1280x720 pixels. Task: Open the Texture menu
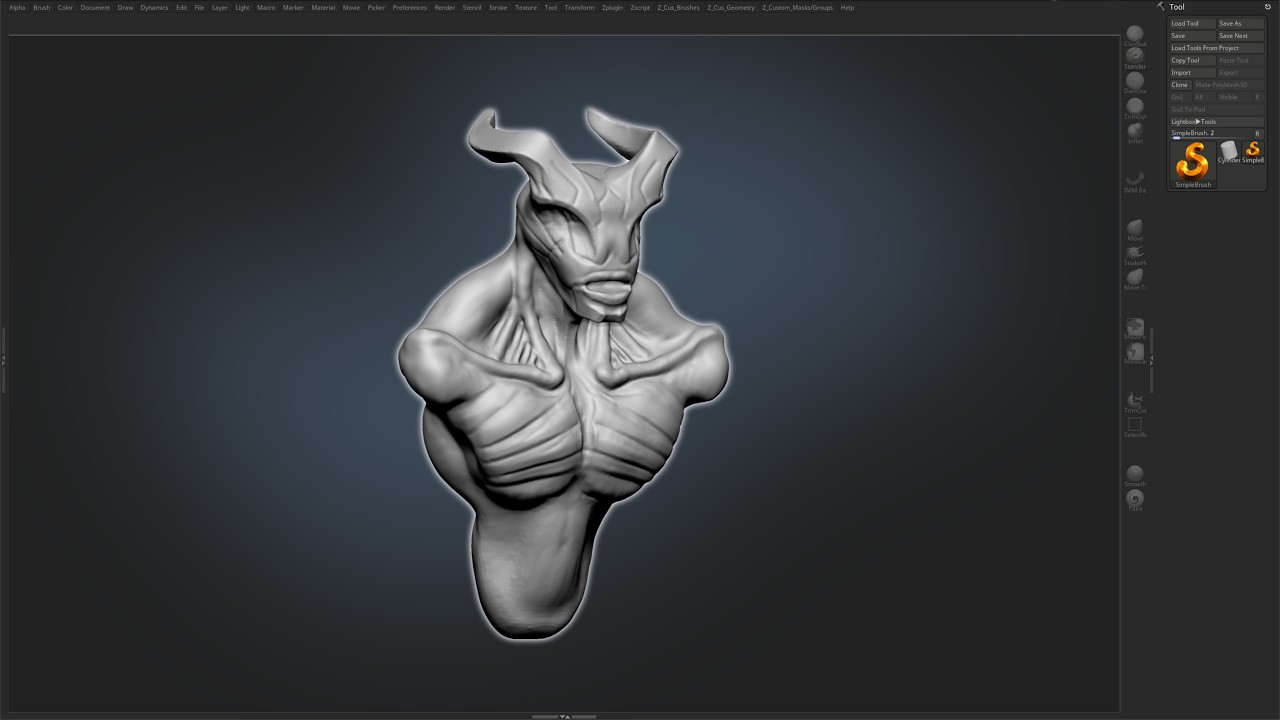tap(526, 7)
